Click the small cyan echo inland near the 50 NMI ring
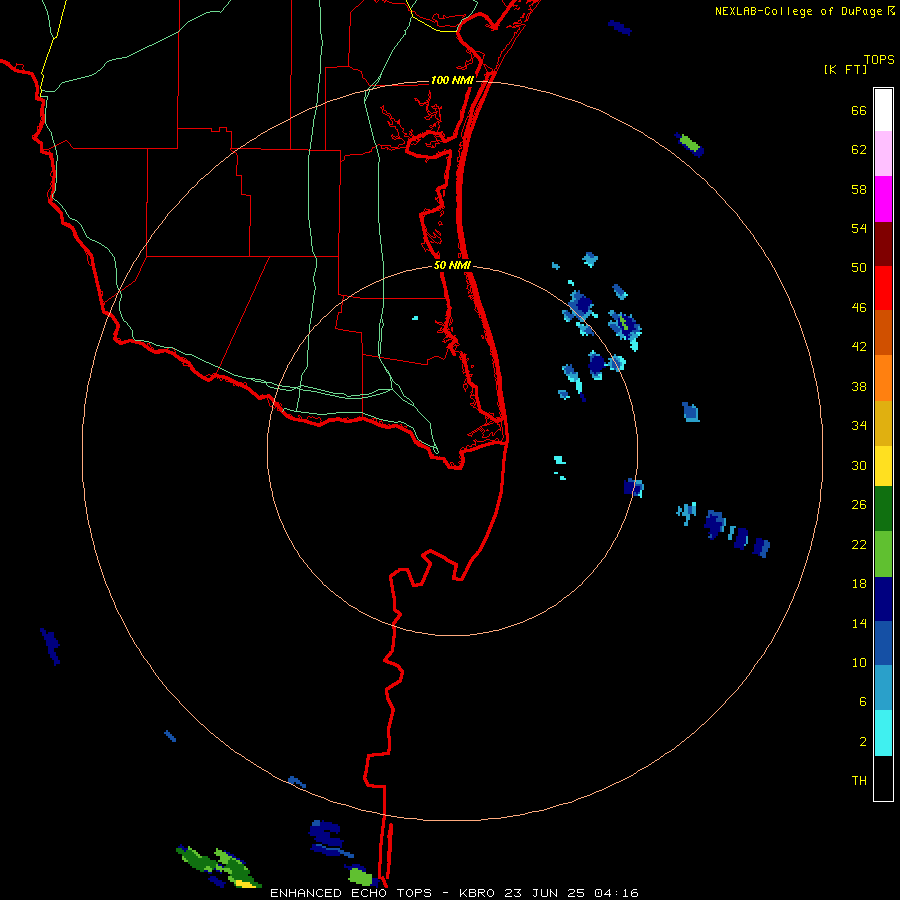Viewport: 900px width, 900px height. (x=415, y=317)
